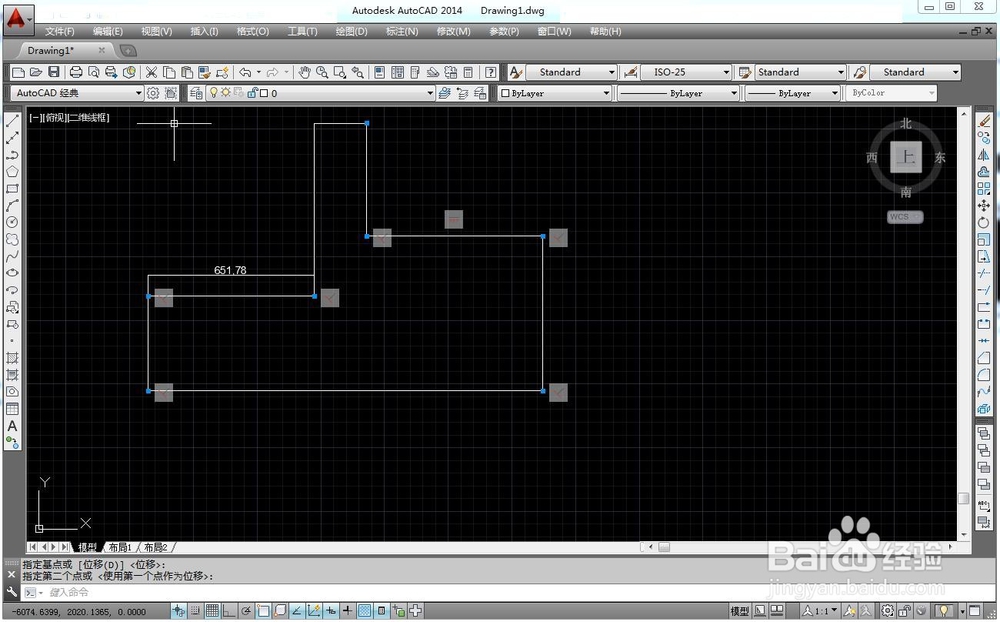Toggle Snap Mode in the status bar
This screenshot has height=622, width=1000.
point(196,611)
